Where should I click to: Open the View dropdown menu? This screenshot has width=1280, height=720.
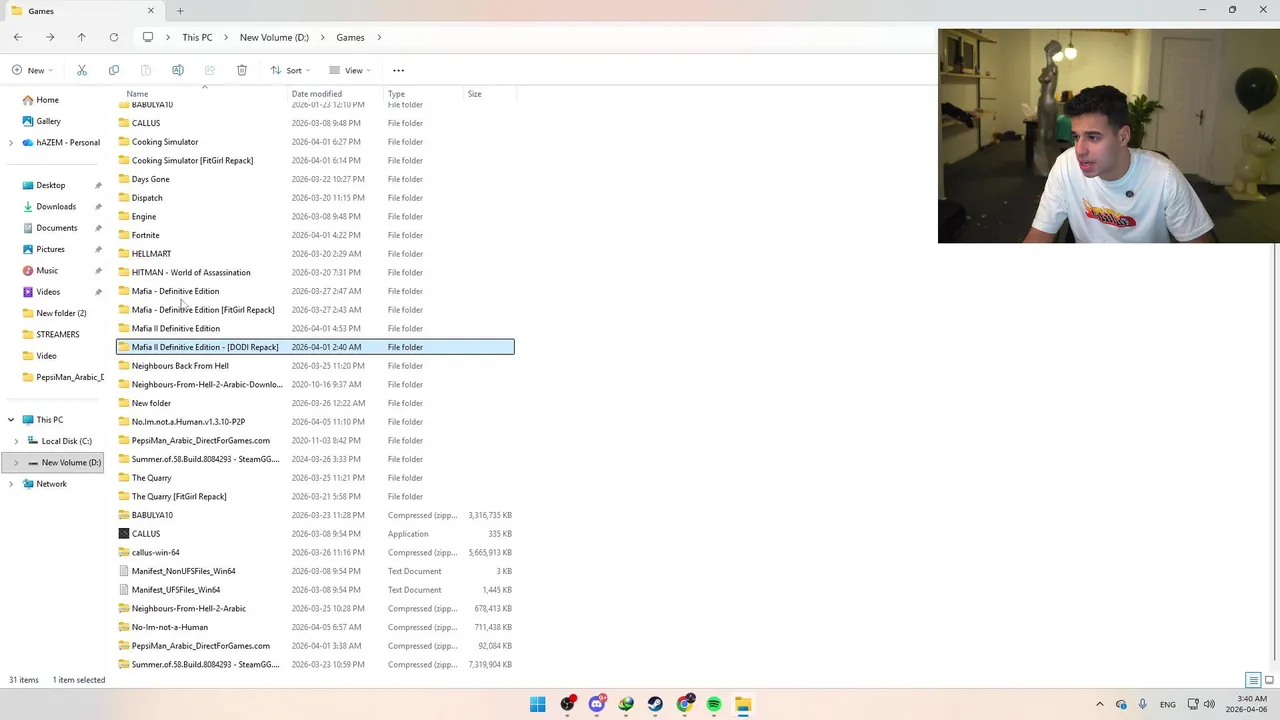[x=350, y=70]
